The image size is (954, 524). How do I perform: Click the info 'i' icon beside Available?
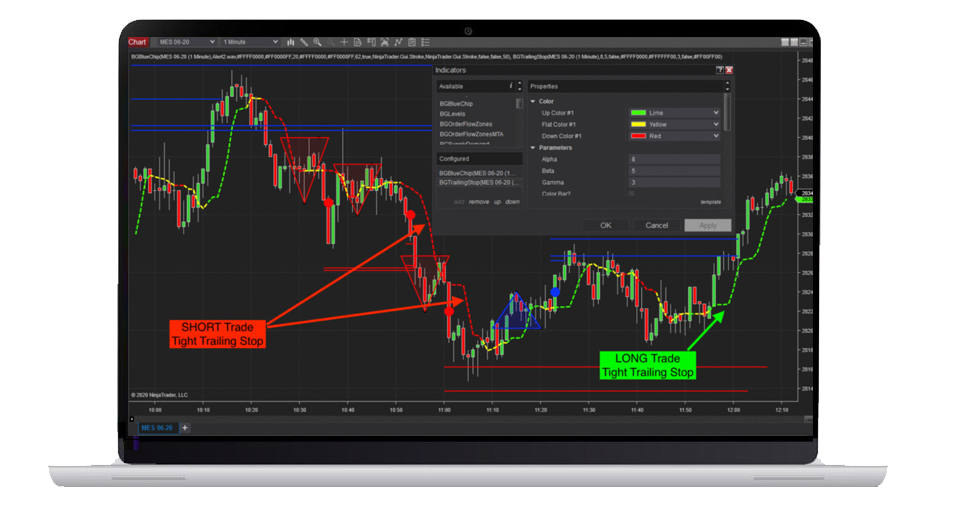click(x=510, y=86)
